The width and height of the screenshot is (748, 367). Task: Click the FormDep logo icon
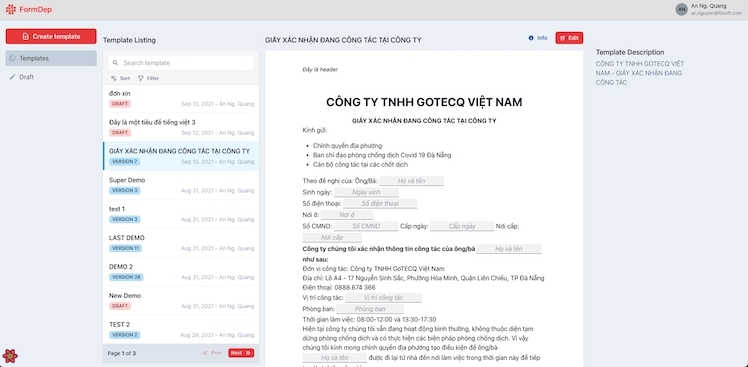click(10, 9)
